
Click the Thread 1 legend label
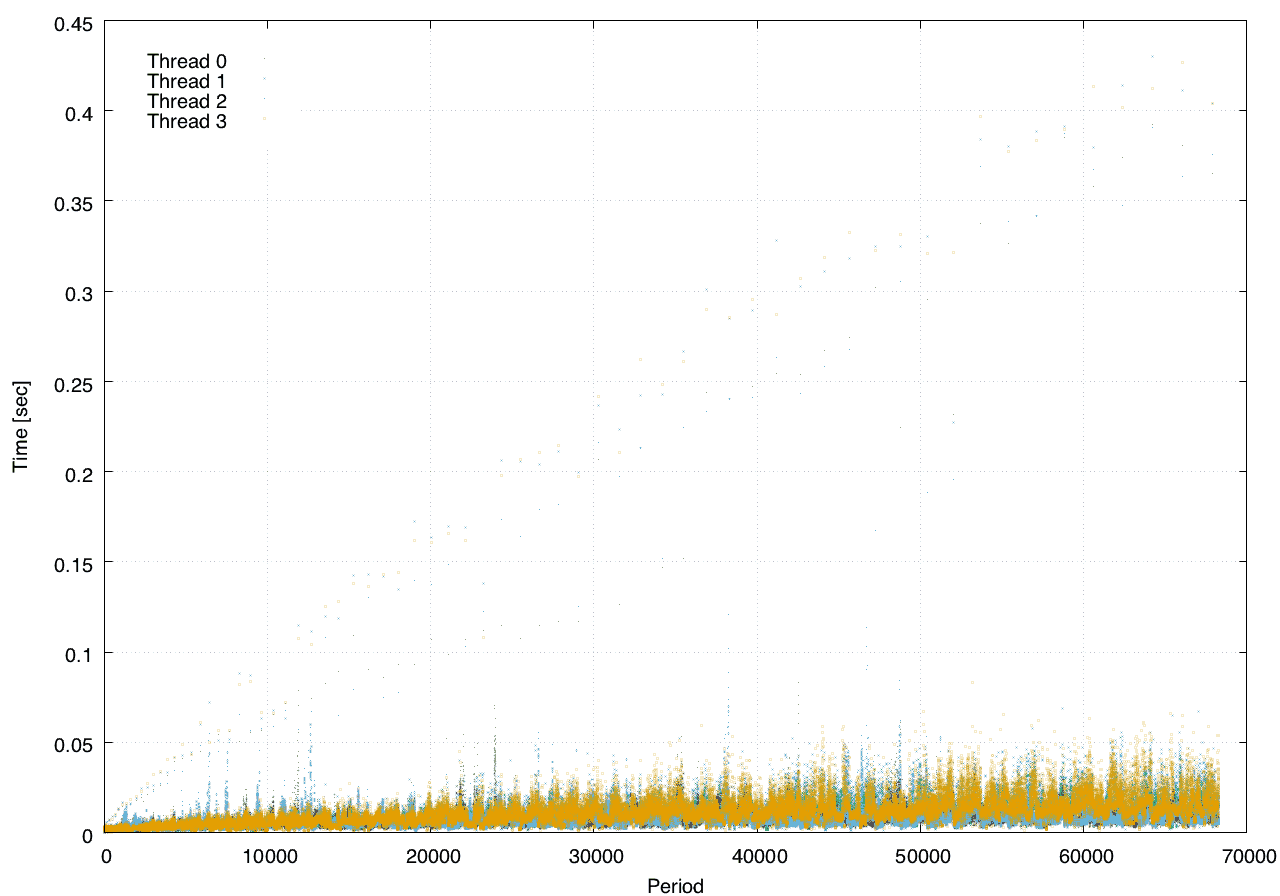187,82
